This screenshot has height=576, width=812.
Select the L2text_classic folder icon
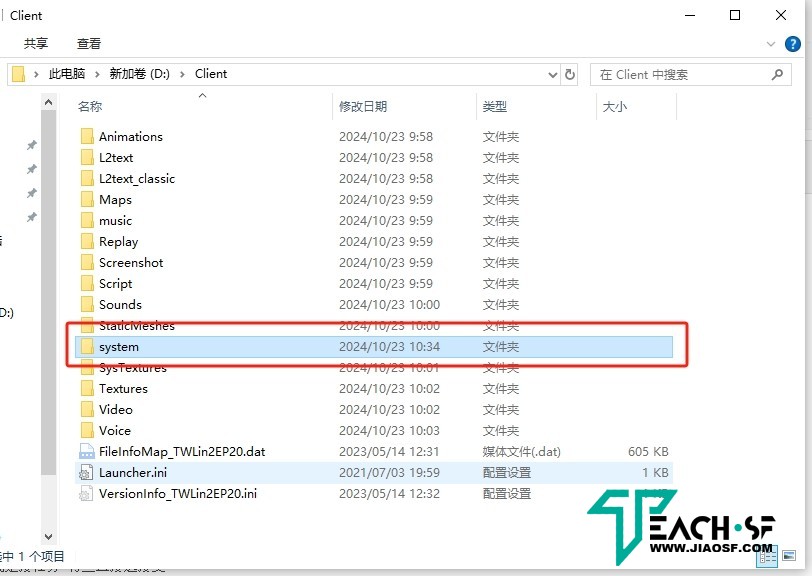pyautogui.click(x=87, y=179)
